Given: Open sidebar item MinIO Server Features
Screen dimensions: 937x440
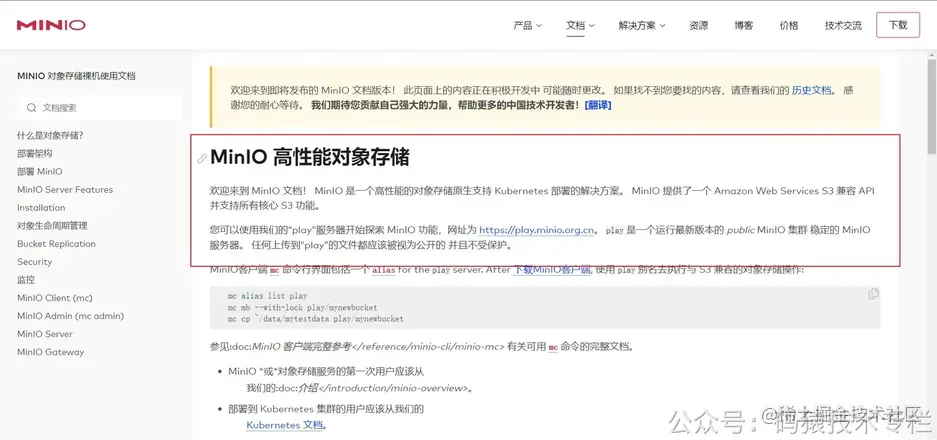Looking at the screenshot, I should tap(65, 190).
